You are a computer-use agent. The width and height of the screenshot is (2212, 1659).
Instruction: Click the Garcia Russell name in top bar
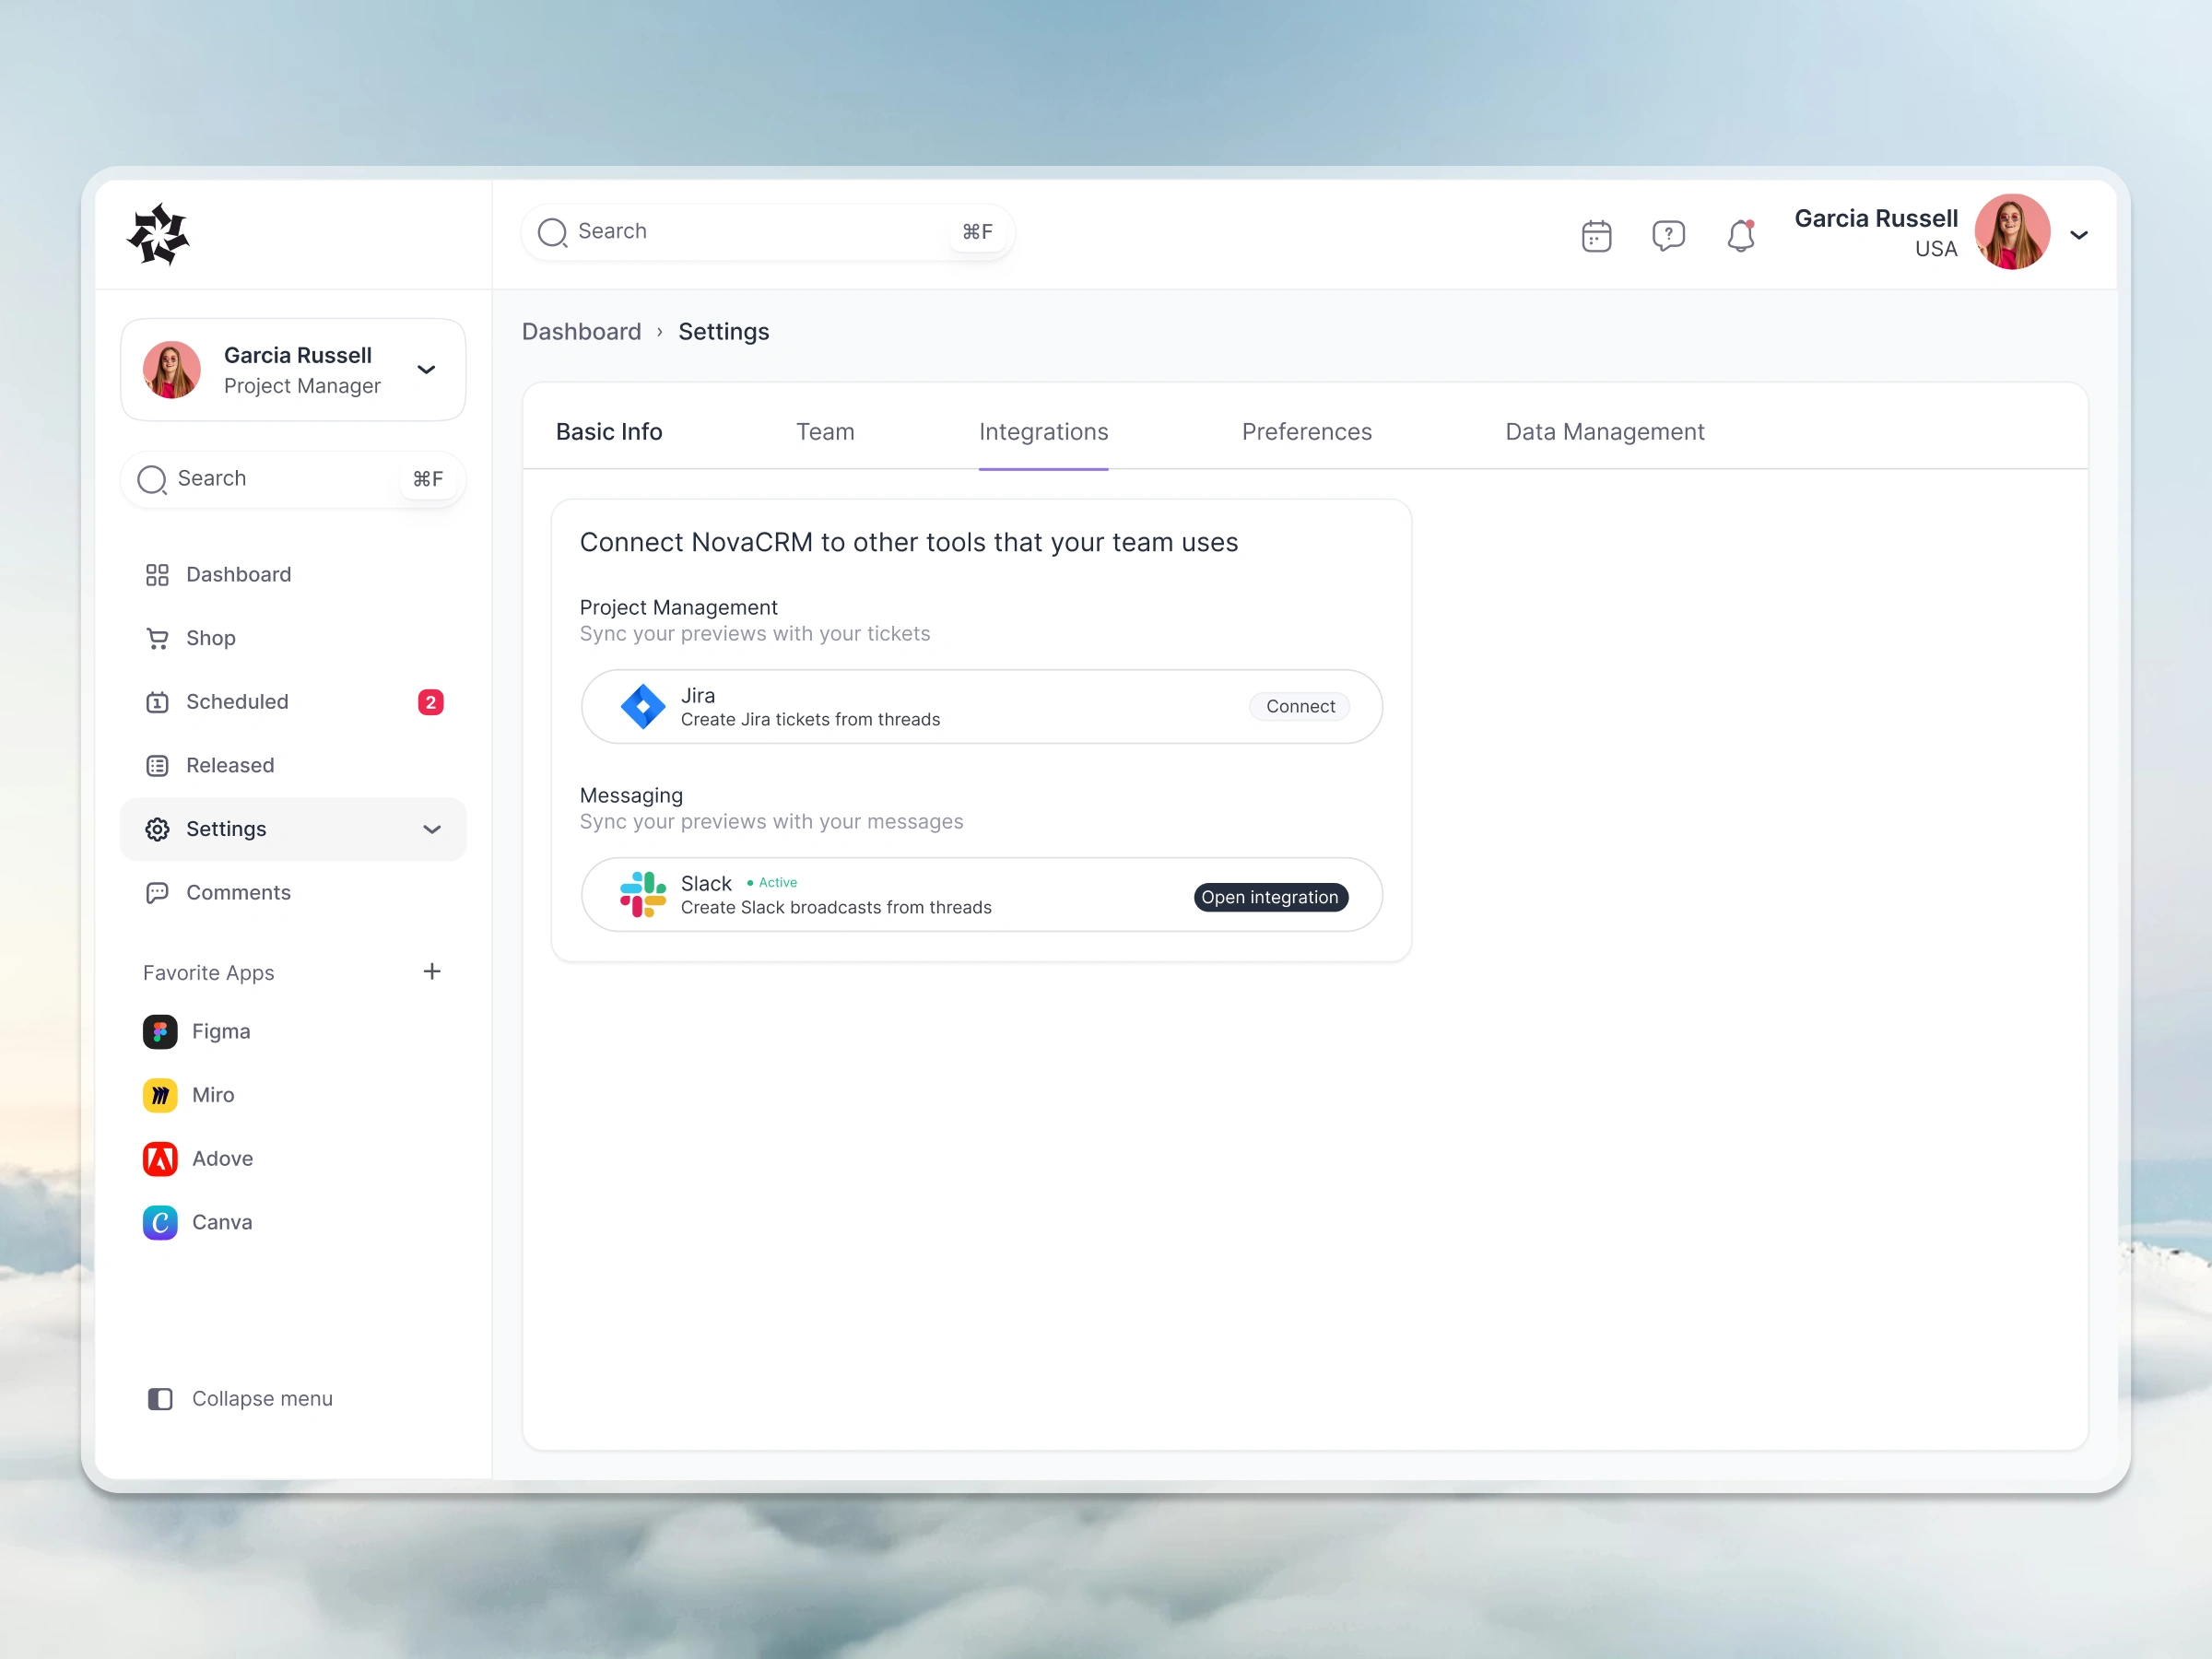click(1876, 219)
